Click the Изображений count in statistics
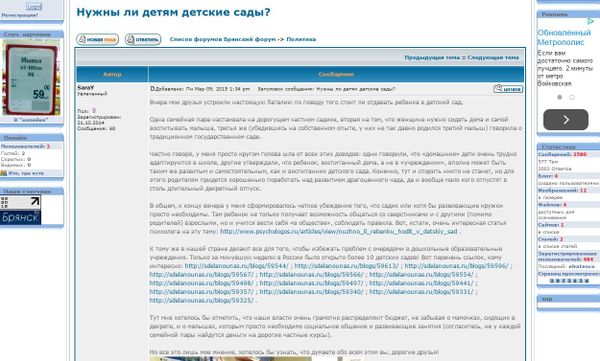The height and width of the screenshot is (361, 600). (x=583, y=190)
